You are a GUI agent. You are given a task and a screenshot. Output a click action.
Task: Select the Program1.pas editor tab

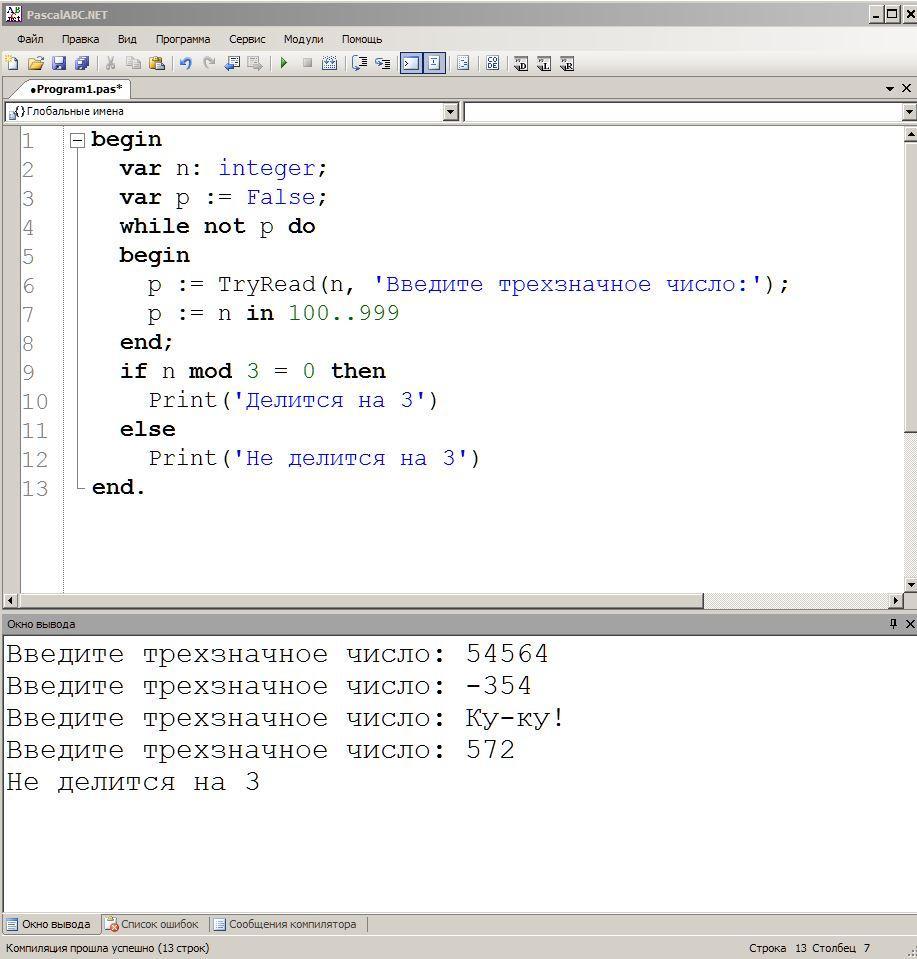click(x=75, y=89)
